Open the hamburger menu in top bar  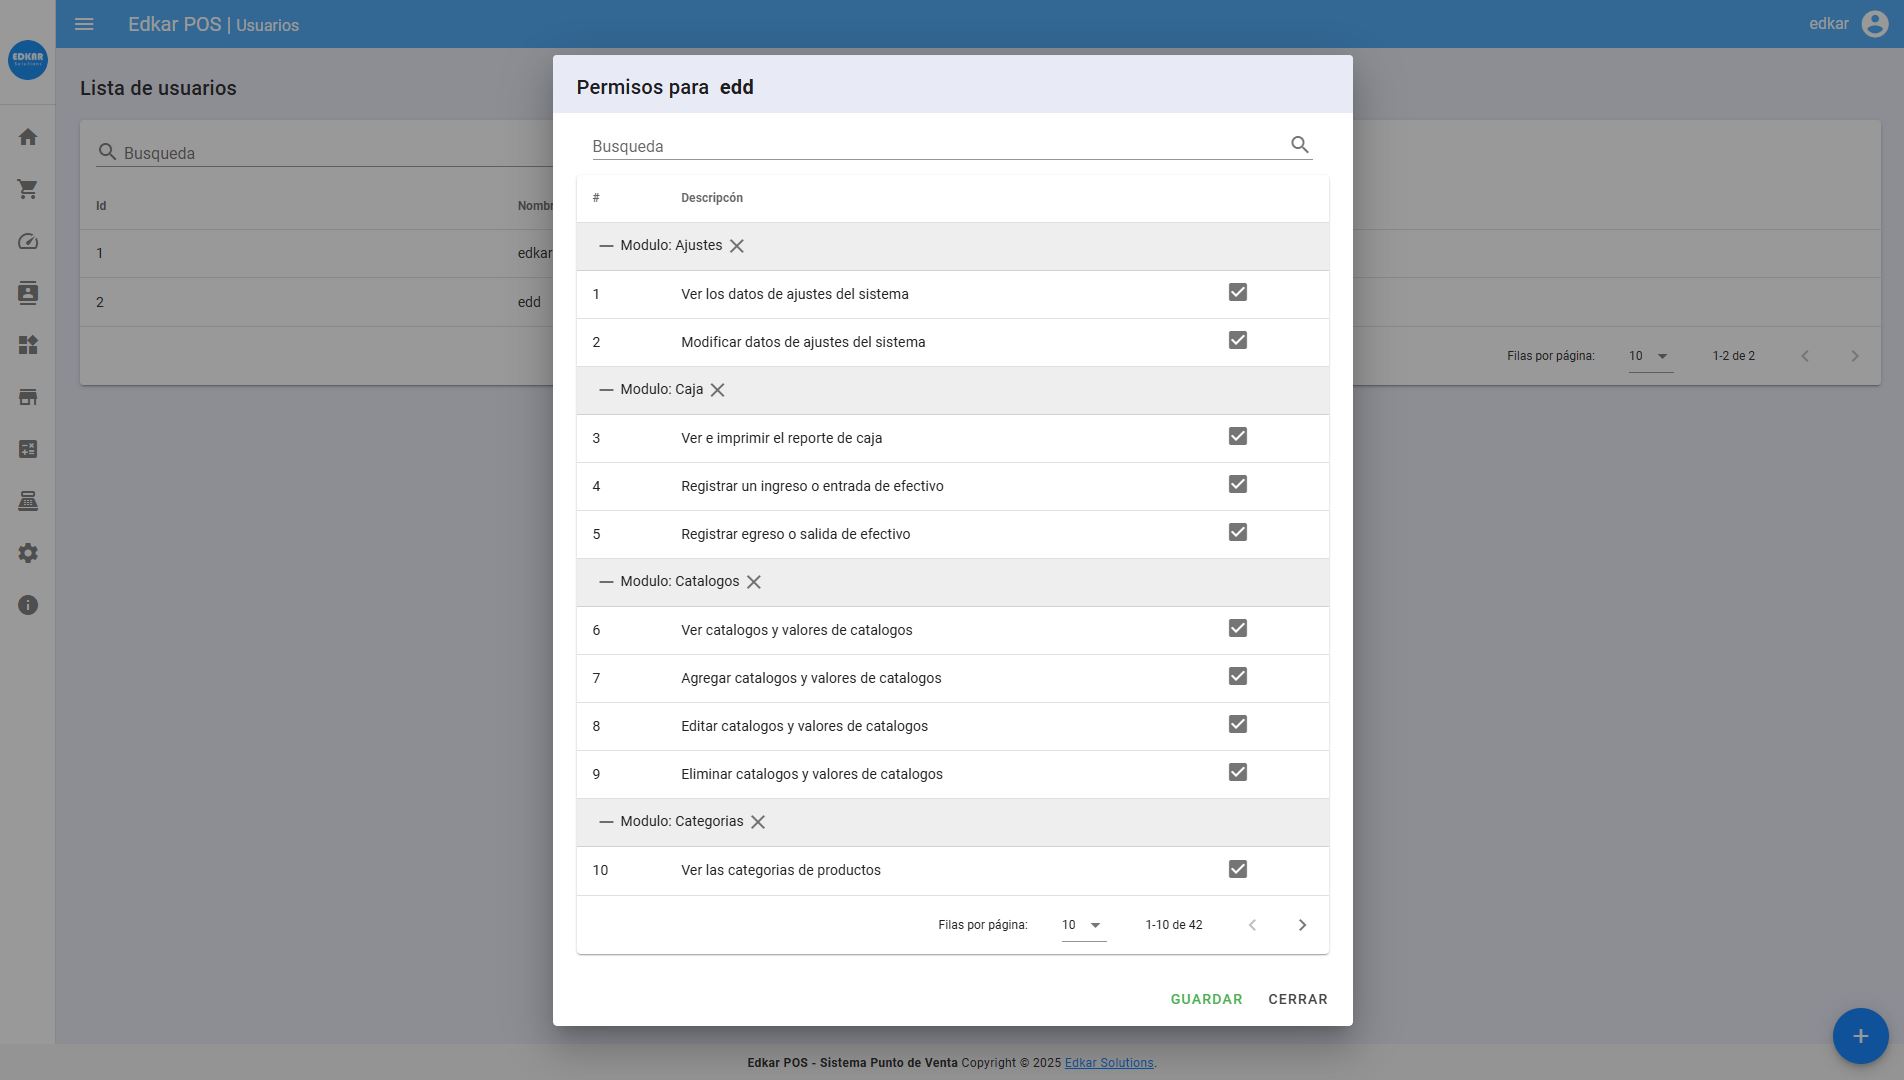(84, 24)
